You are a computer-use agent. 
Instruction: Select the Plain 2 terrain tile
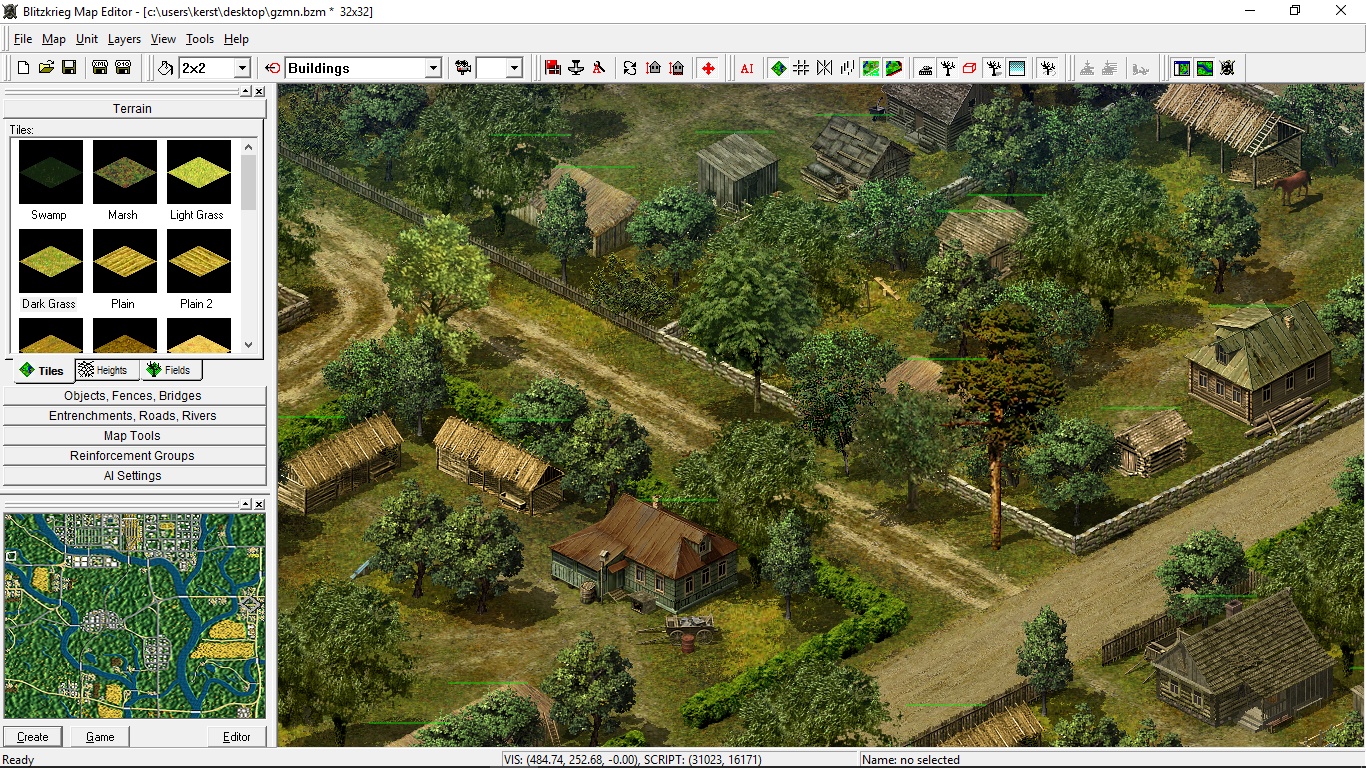[197, 270]
